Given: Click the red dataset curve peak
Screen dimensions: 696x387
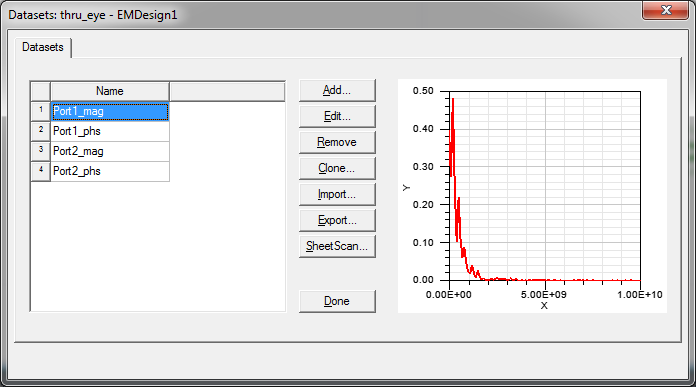Looking at the screenshot, I should pos(453,99).
